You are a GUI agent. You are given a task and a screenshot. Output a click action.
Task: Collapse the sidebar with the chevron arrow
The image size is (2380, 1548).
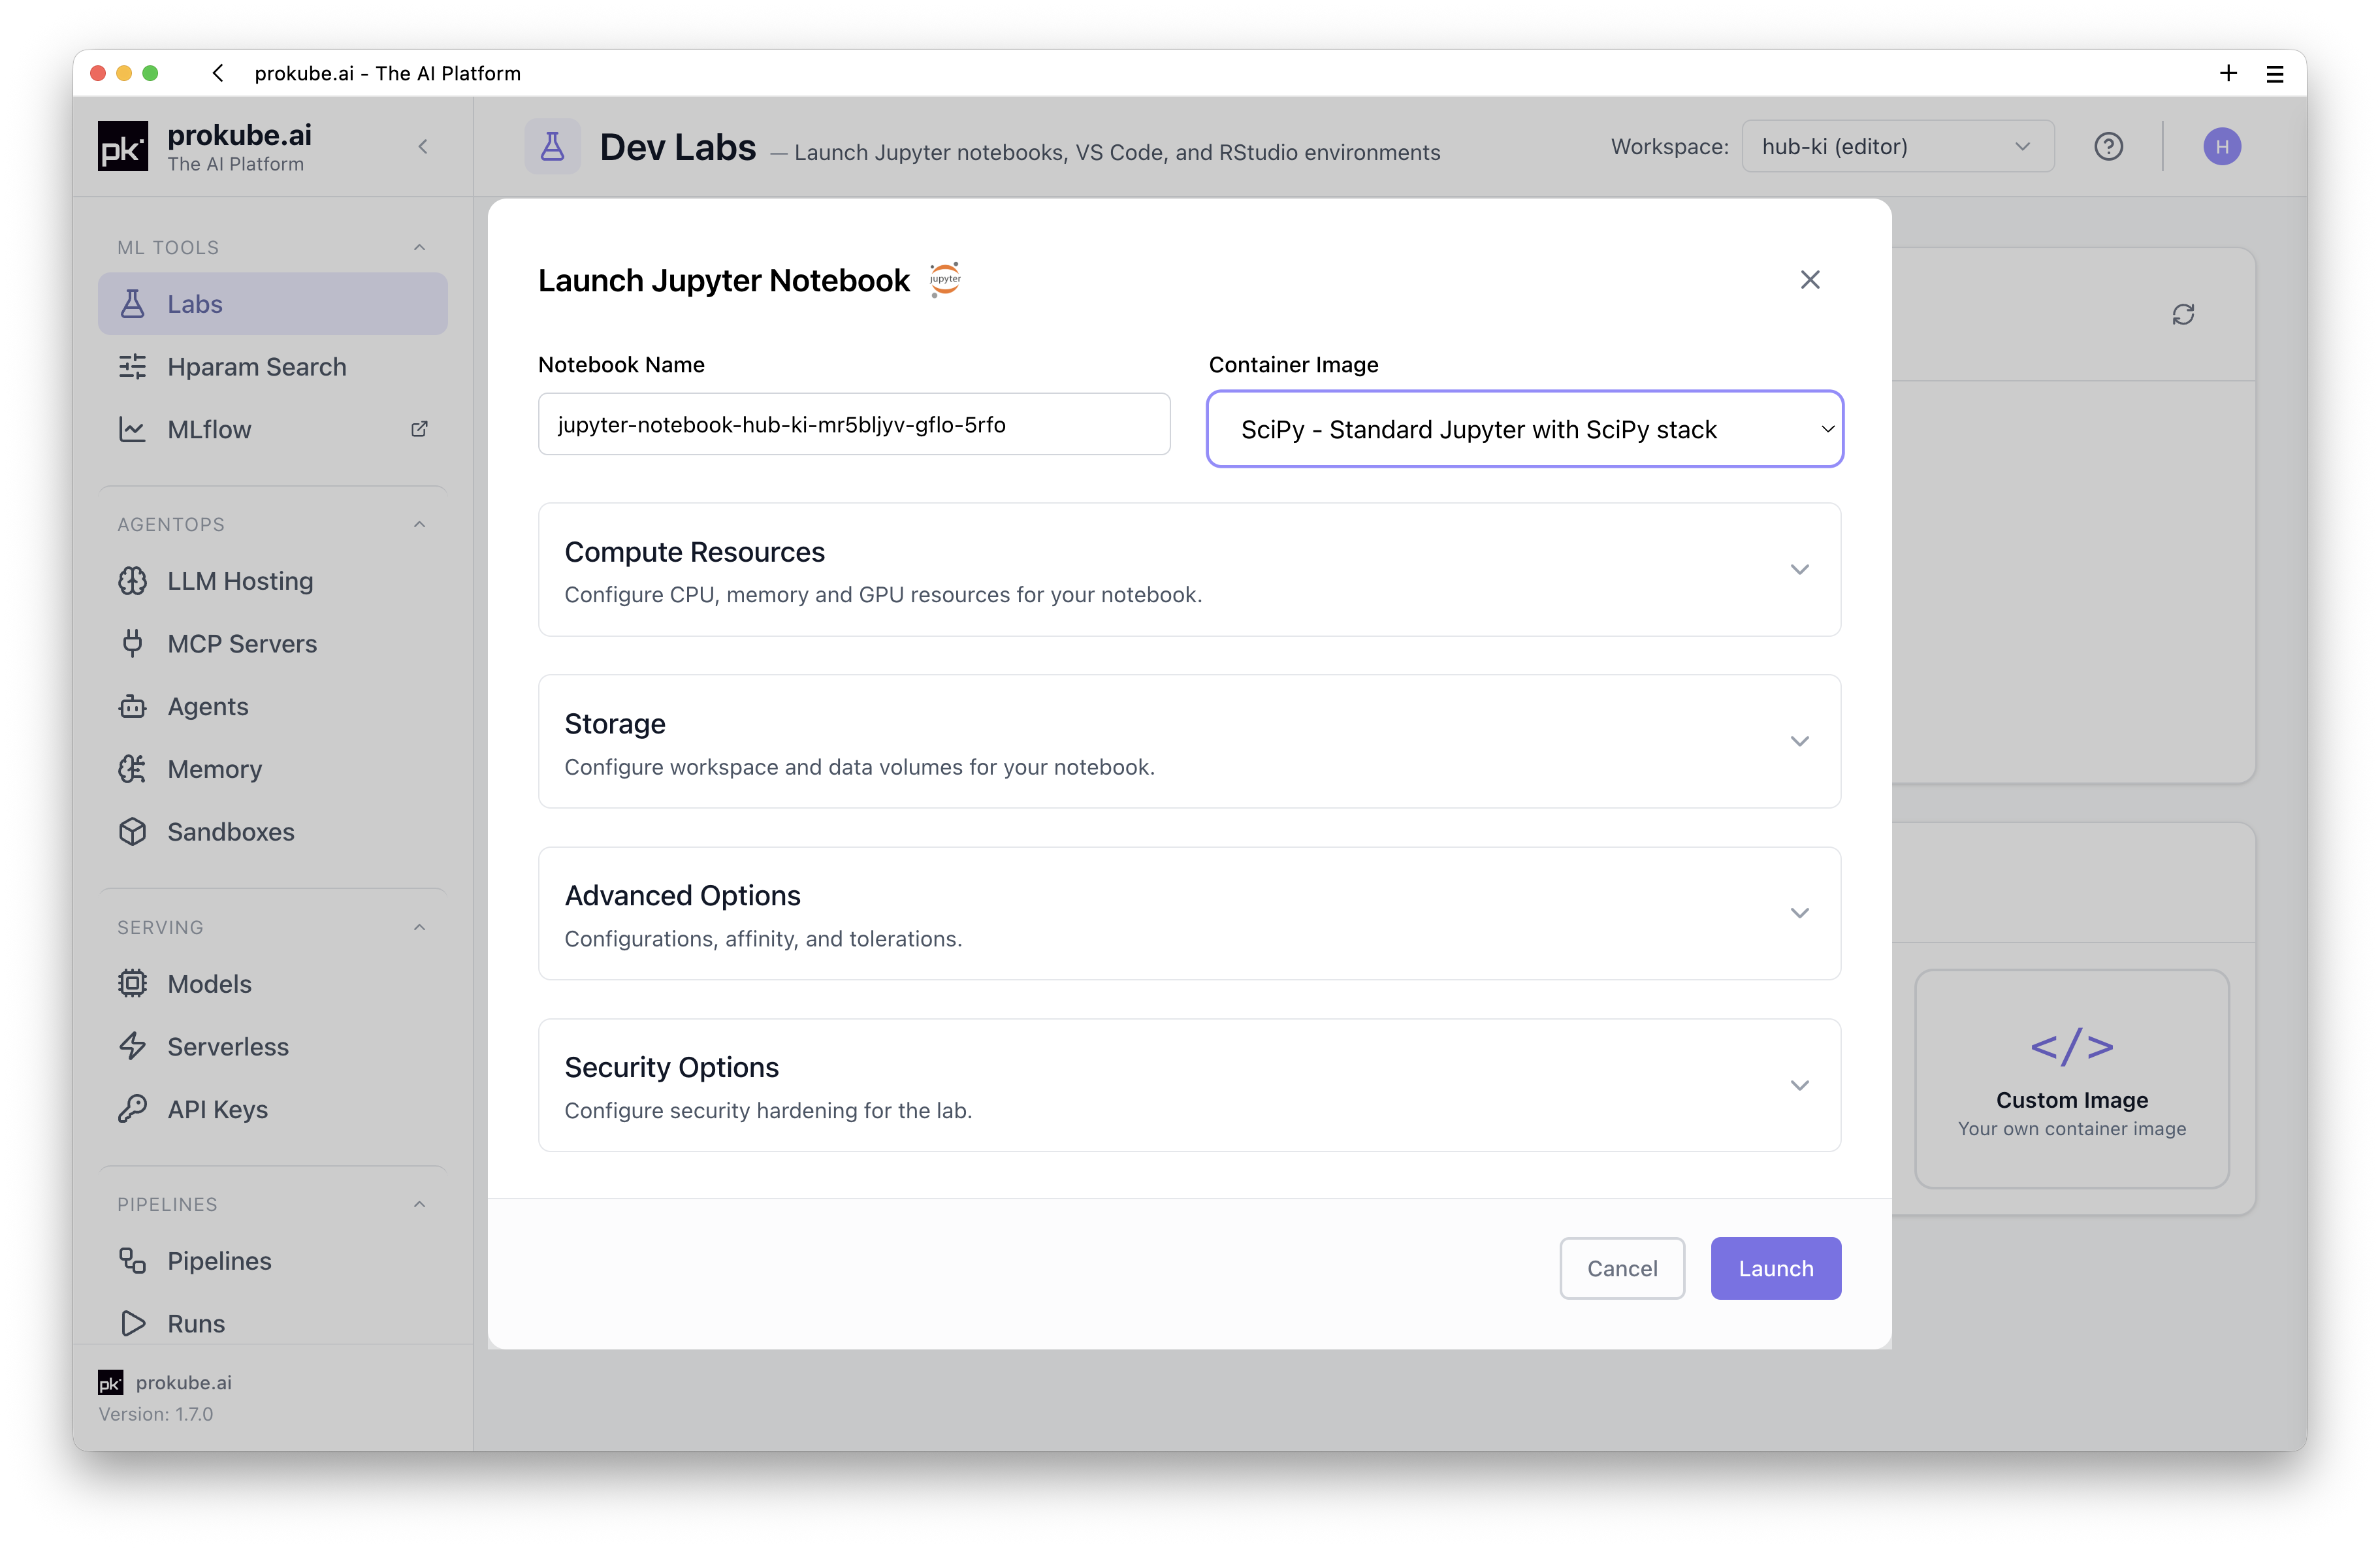pyautogui.click(x=422, y=147)
